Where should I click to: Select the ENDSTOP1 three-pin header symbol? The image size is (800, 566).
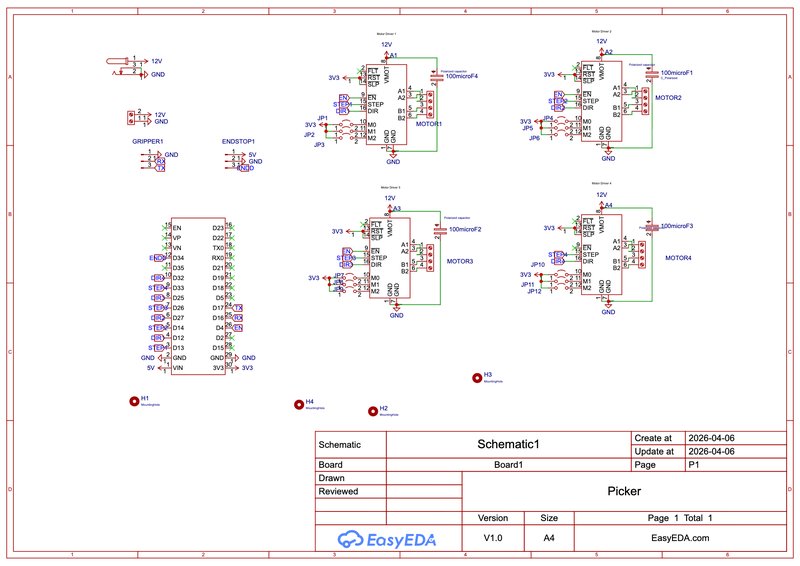tap(235, 161)
